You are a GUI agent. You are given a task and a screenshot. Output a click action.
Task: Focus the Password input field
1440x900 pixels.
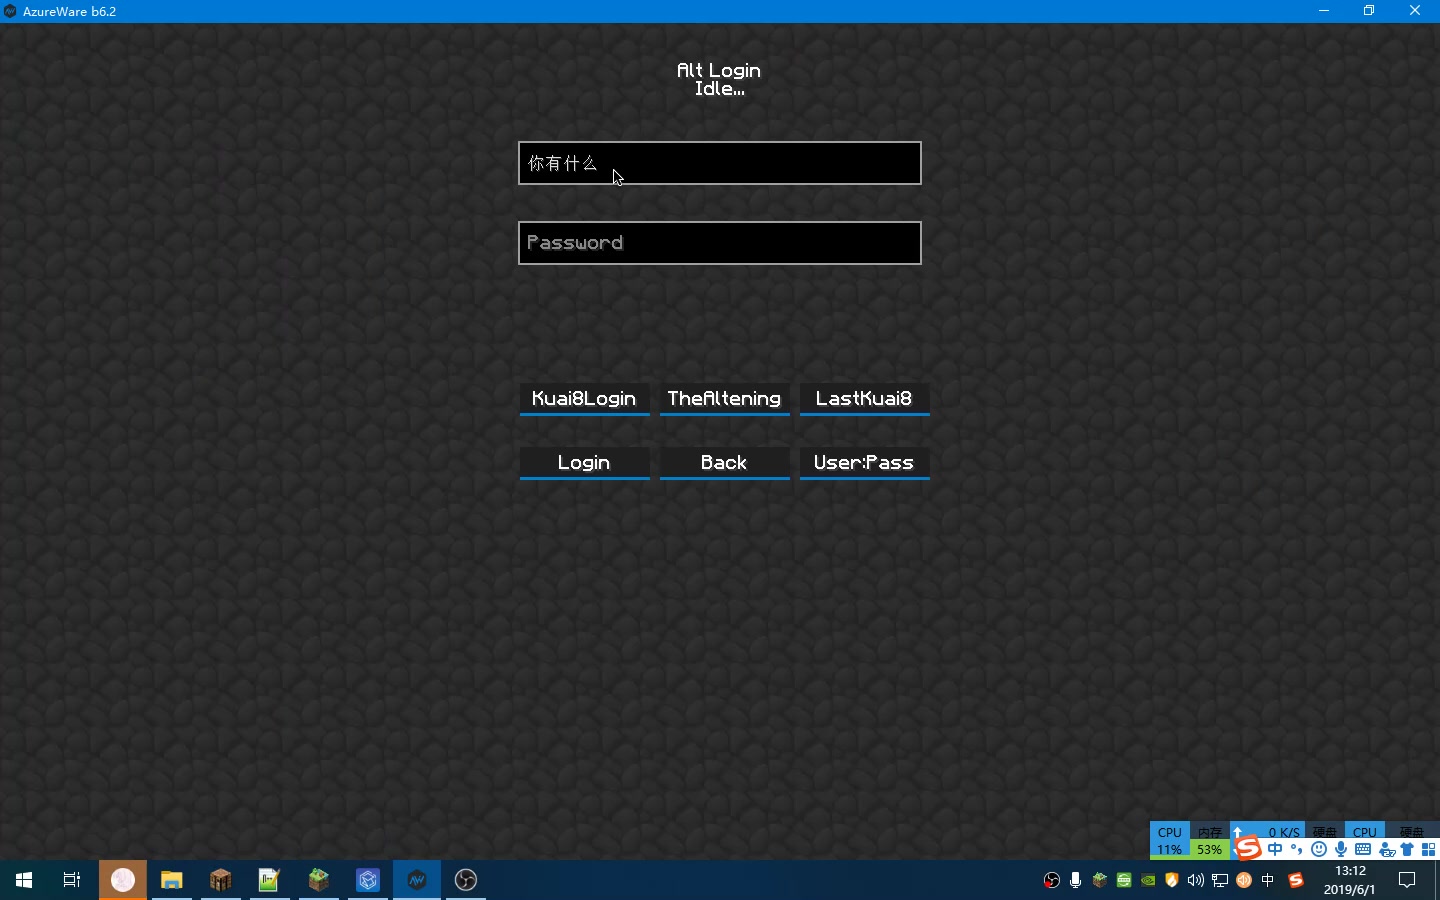tap(720, 243)
